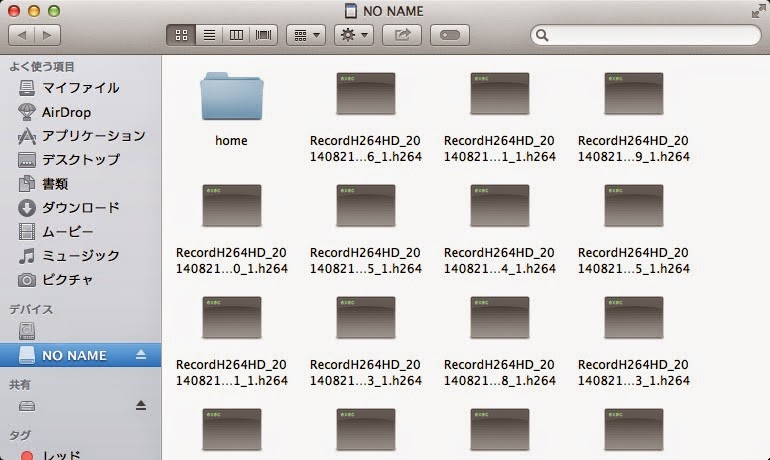Switch to list view

209,35
